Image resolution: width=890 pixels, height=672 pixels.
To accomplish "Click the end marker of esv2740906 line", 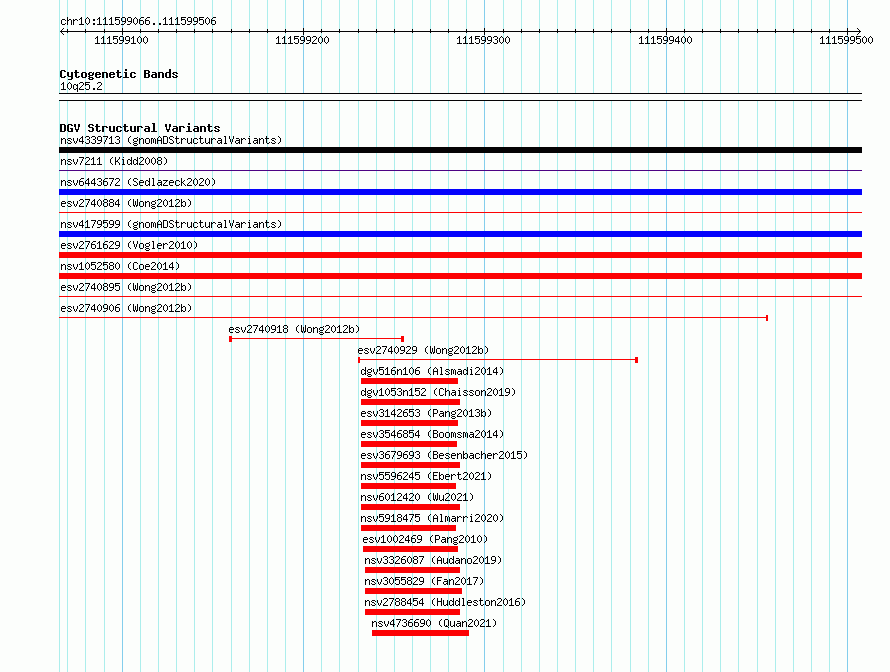I will tap(767, 318).
